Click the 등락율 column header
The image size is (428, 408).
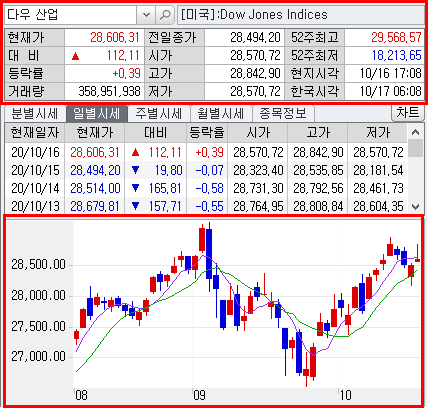click(207, 133)
